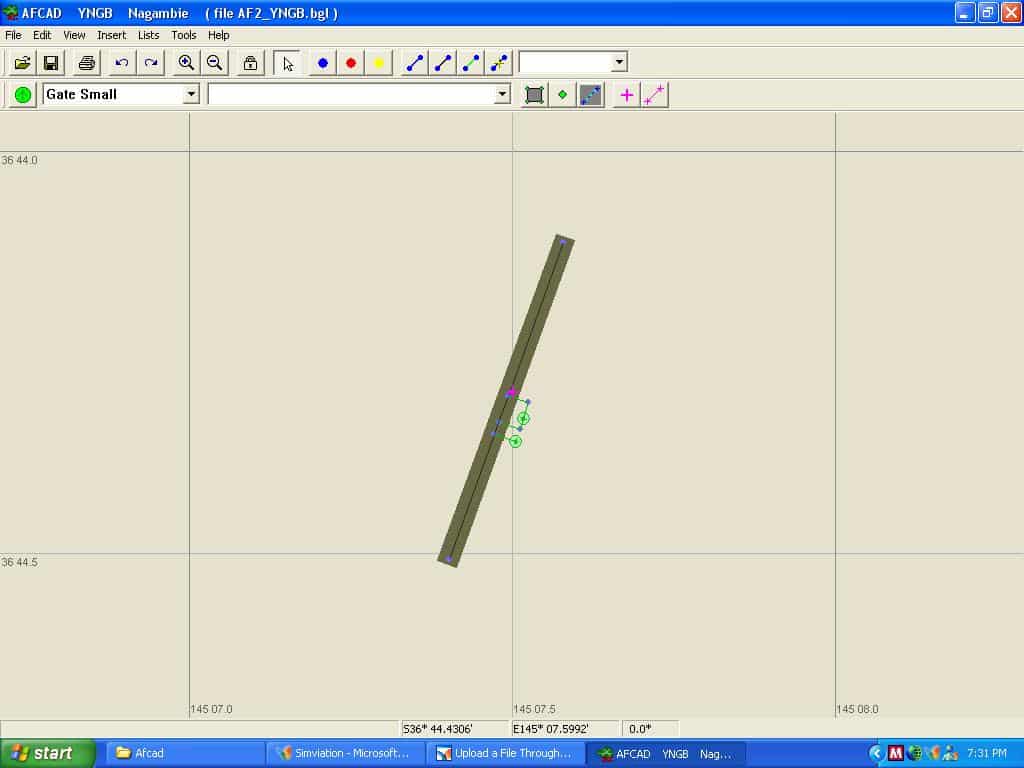The width and height of the screenshot is (1024, 768).
Task: Select the blue node dot tool
Action: [x=323, y=63]
